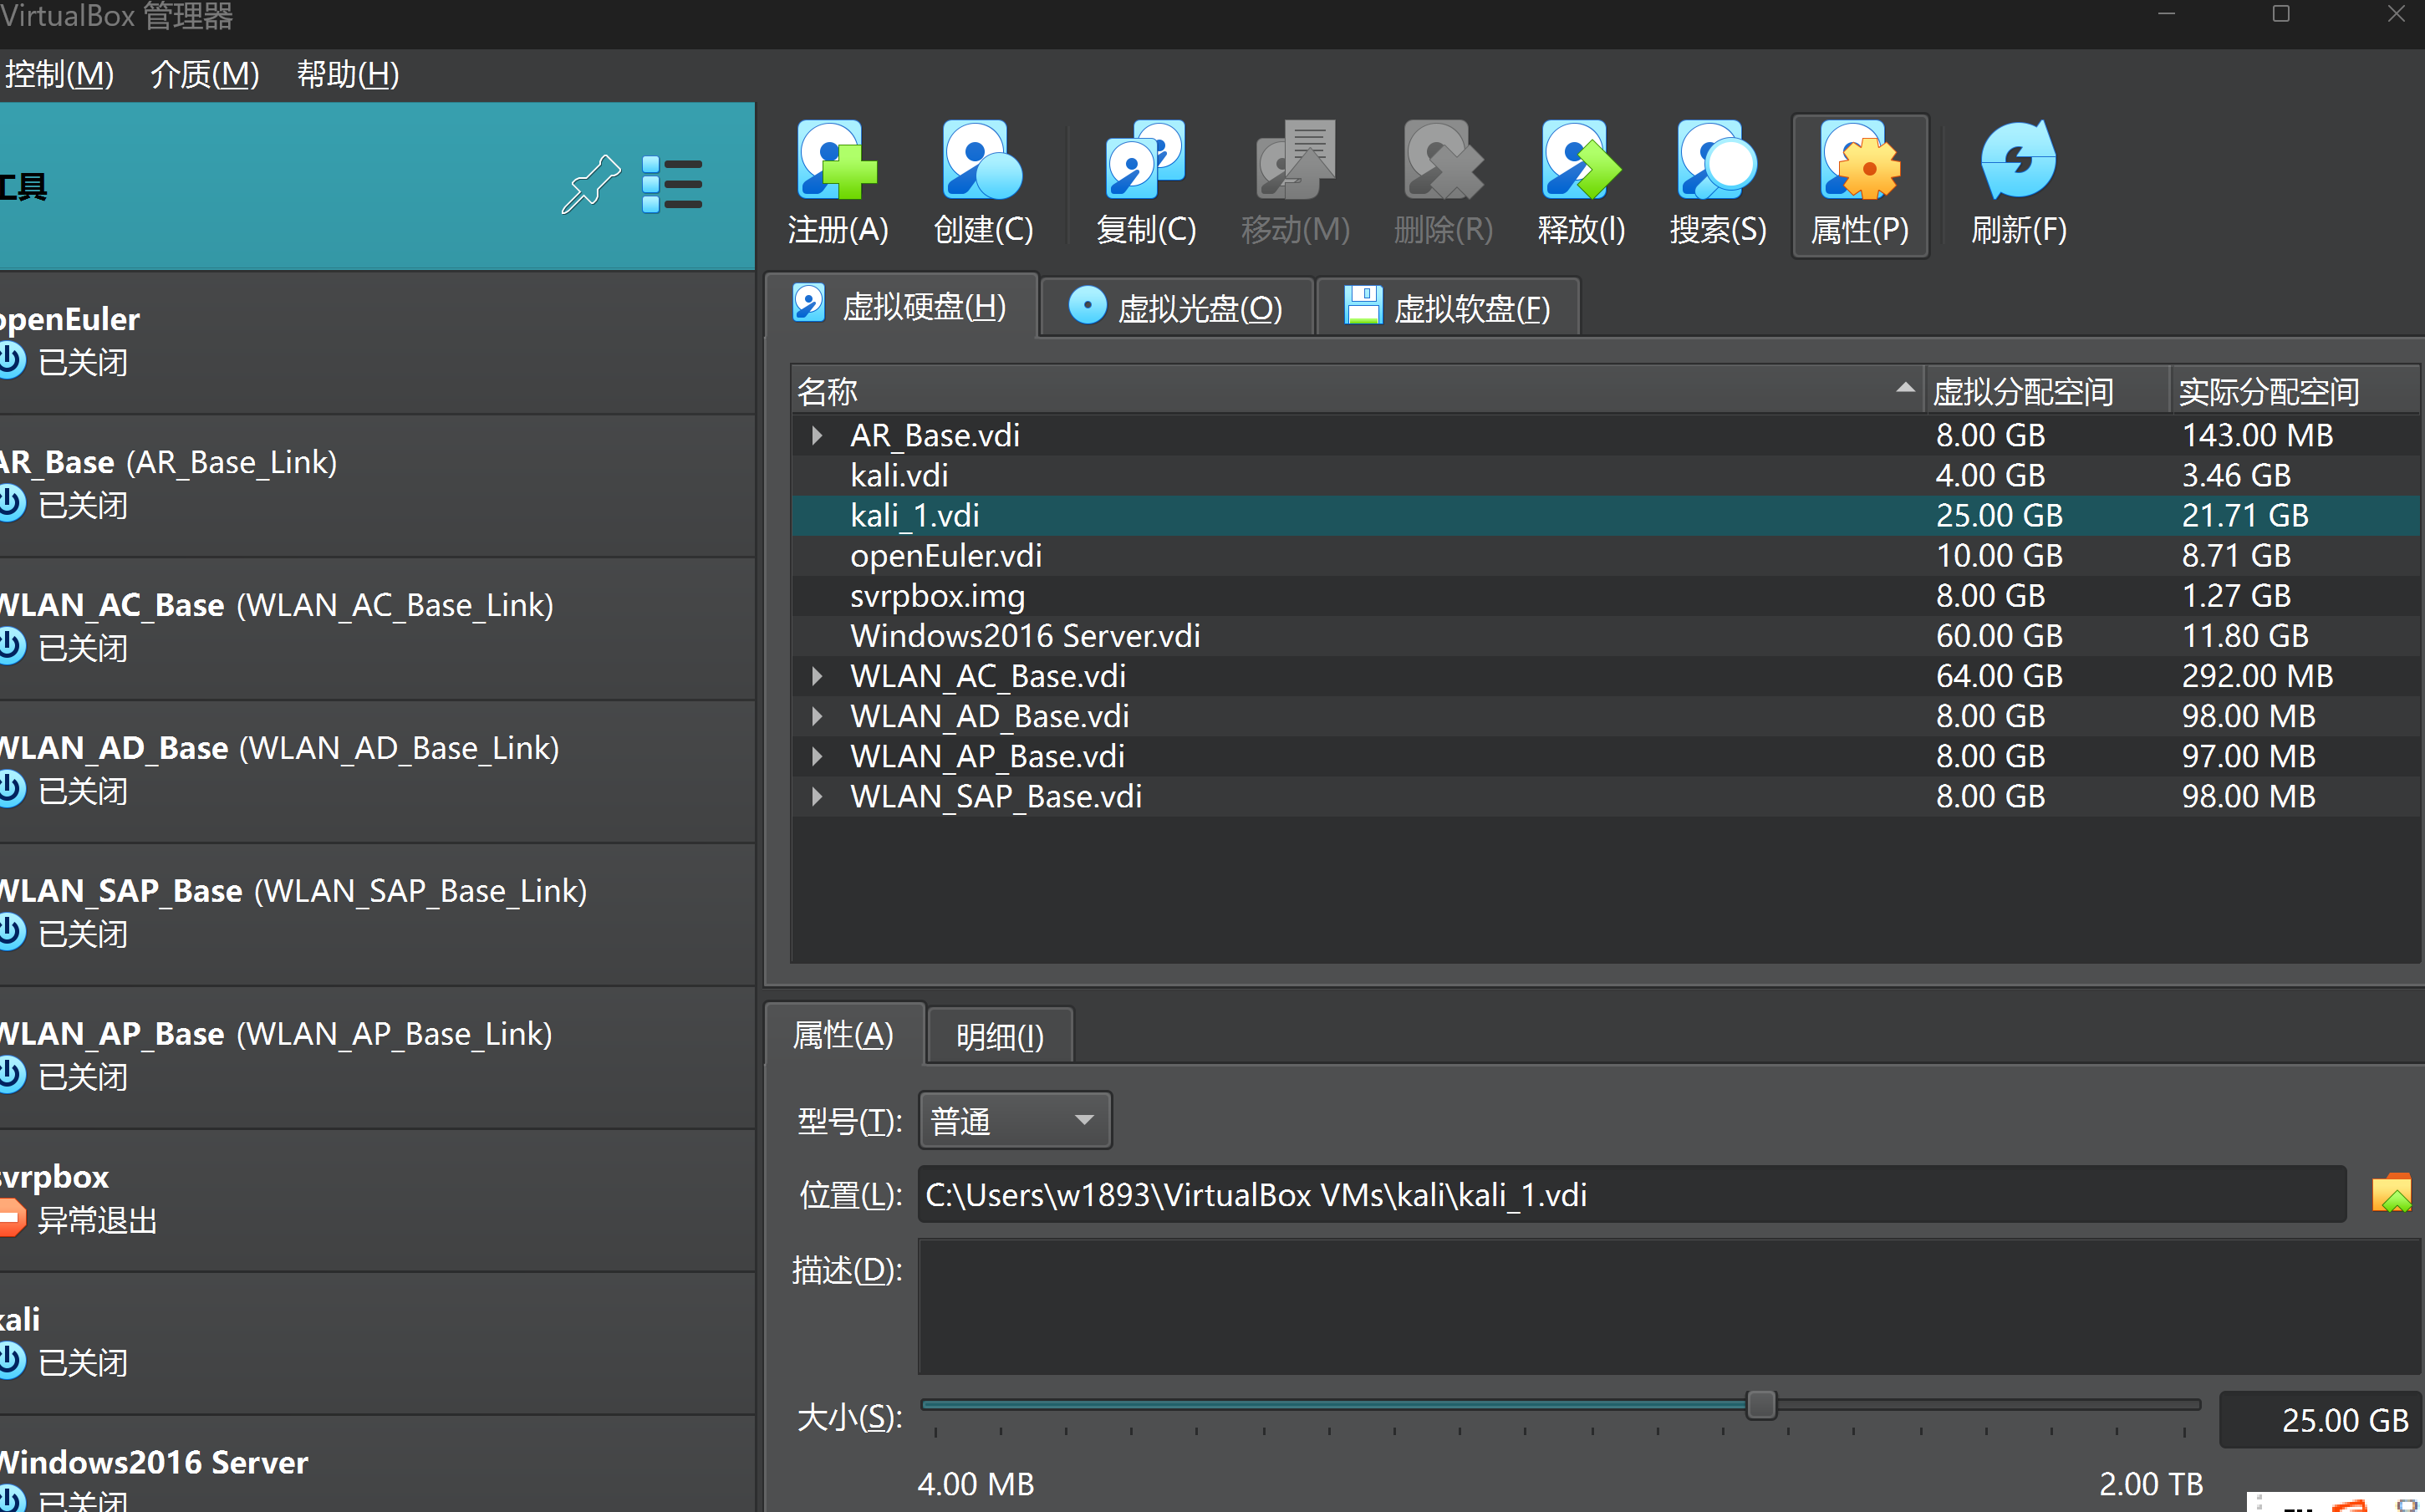Switch to the Details (明细) tab
The image size is (2425, 1512).
tap(999, 1036)
